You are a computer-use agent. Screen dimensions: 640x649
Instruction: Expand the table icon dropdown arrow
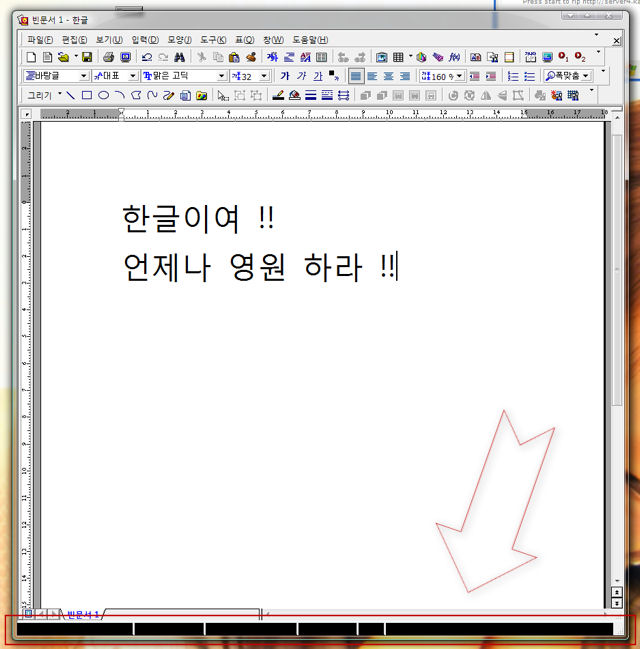pyautogui.click(x=411, y=56)
